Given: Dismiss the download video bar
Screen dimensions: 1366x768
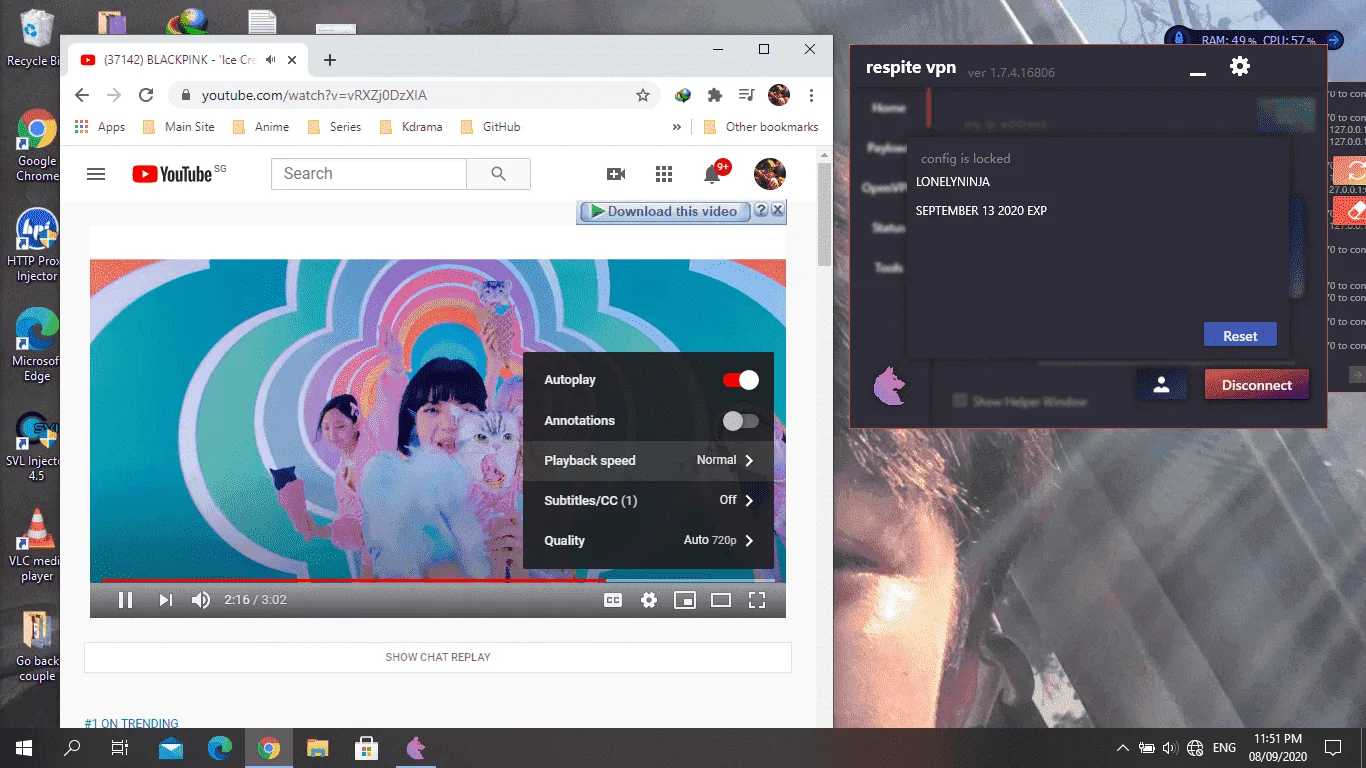Looking at the screenshot, I should pos(778,211).
